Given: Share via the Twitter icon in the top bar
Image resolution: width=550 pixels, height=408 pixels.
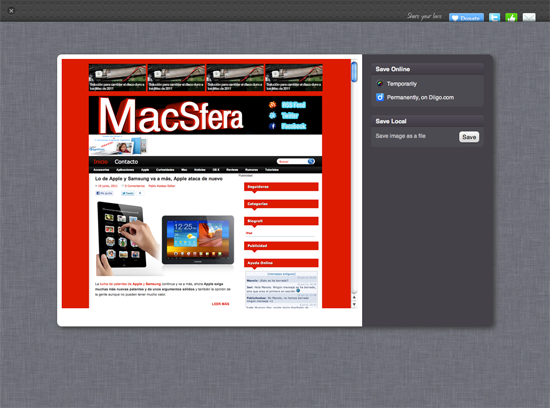Looking at the screenshot, I should (x=494, y=18).
